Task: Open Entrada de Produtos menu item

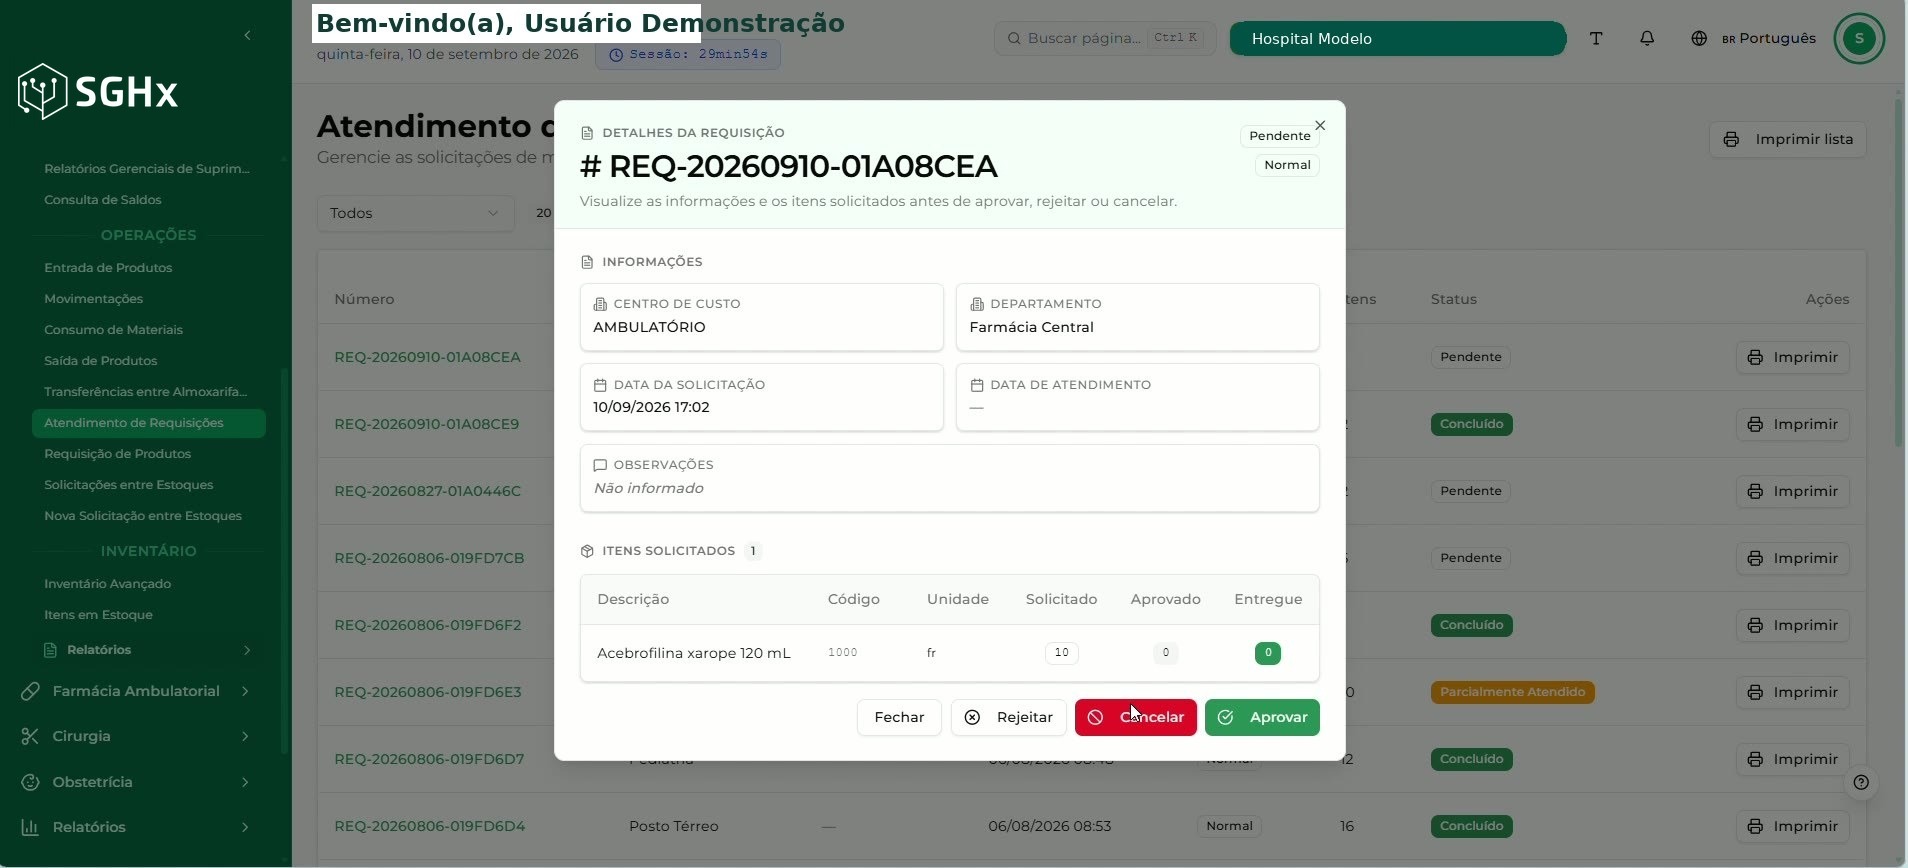Action: [108, 268]
